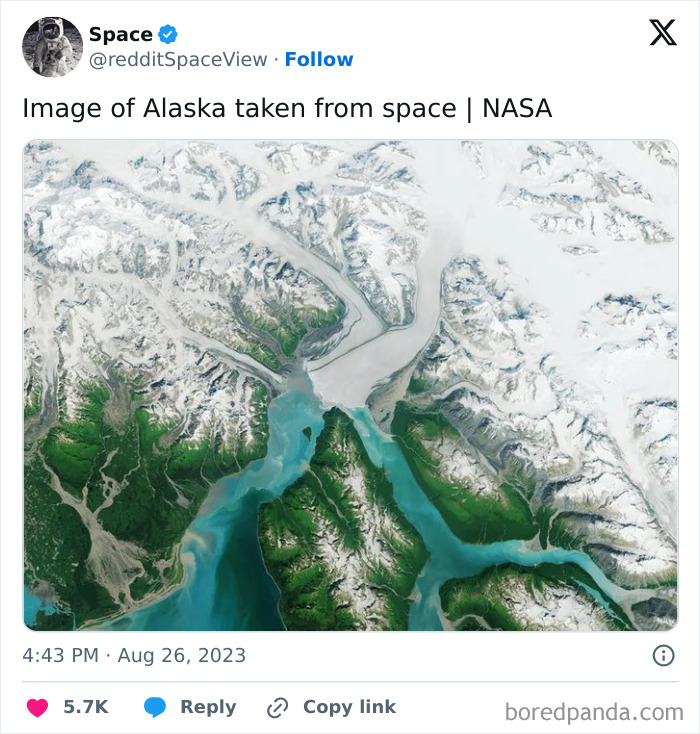Open the Space profile name link
Viewport: 700px width, 734px height.
121,34
